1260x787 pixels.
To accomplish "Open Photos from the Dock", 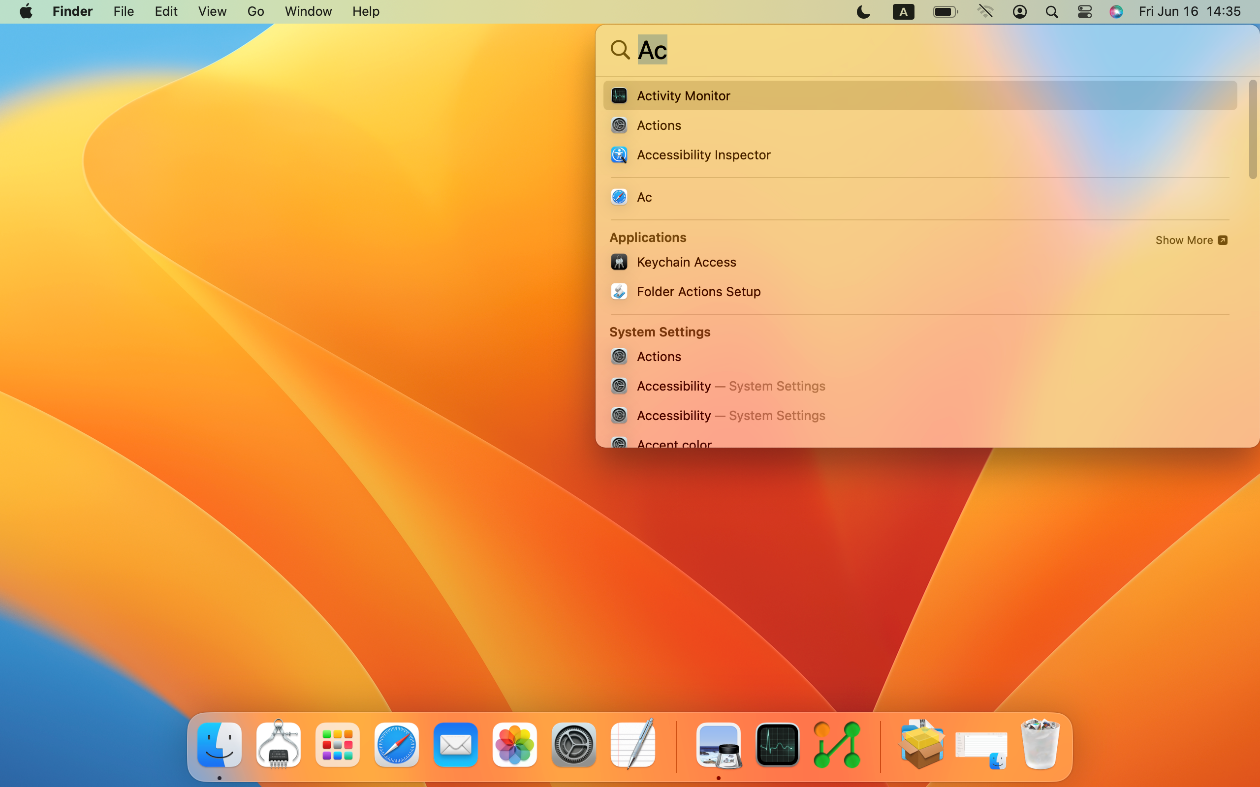I will [514, 745].
